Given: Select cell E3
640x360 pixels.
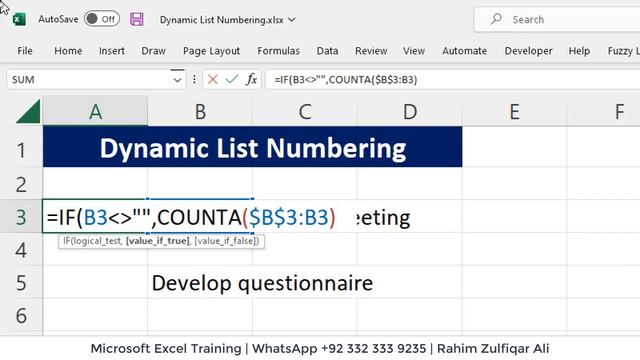Looking at the screenshot, I should coord(514,216).
